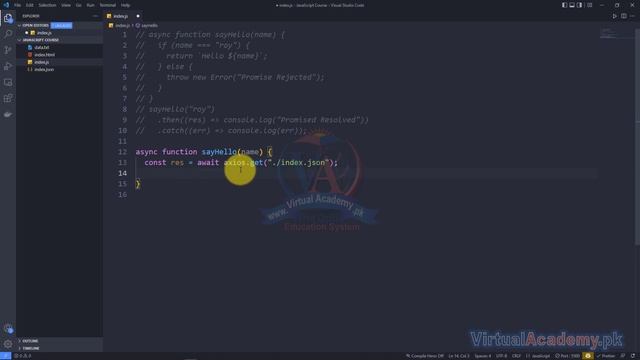Change the JavaScript language mode
Screen dimensions: 640x360
tap(538, 356)
